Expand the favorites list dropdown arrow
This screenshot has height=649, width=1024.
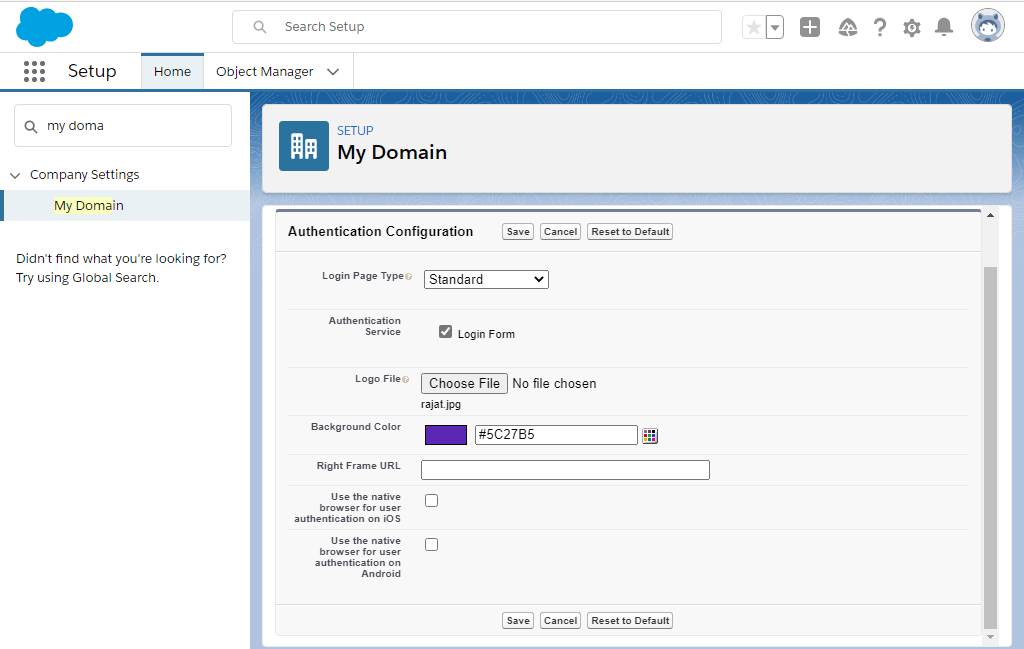775,27
